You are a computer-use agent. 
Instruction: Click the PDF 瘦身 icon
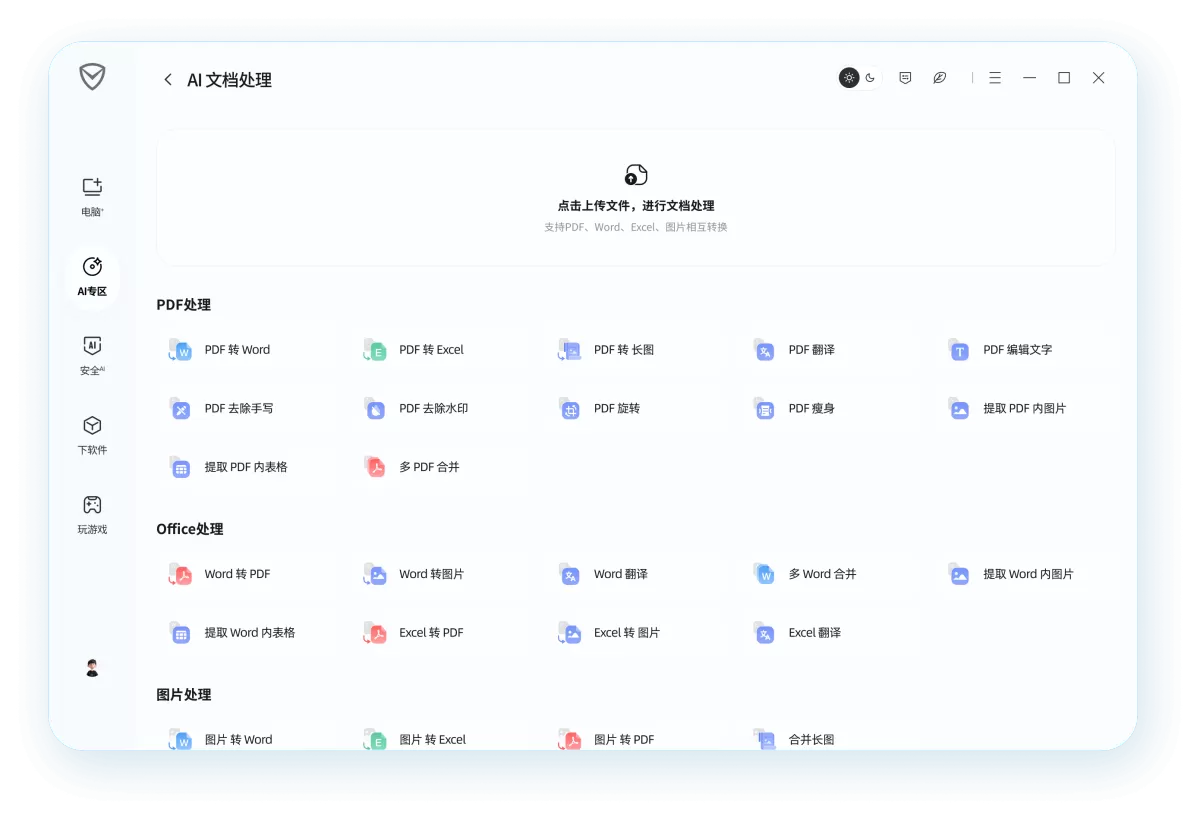pyautogui.click(x=764, y=408)
